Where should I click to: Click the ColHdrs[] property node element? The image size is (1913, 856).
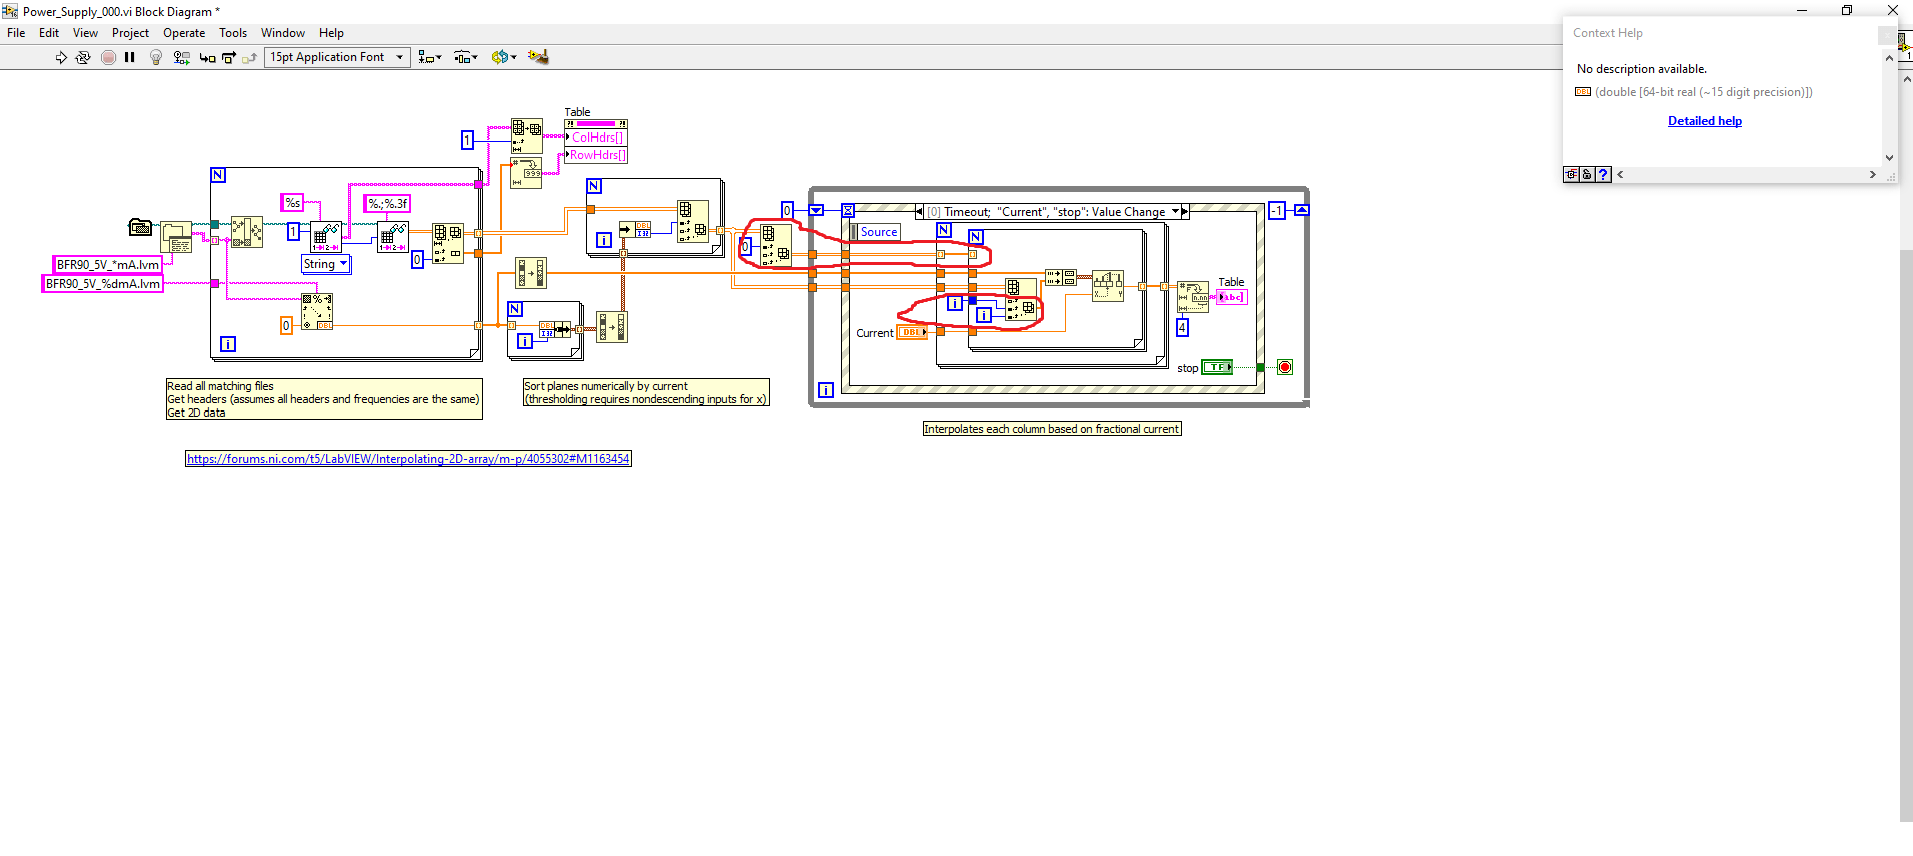coord(596,138)
